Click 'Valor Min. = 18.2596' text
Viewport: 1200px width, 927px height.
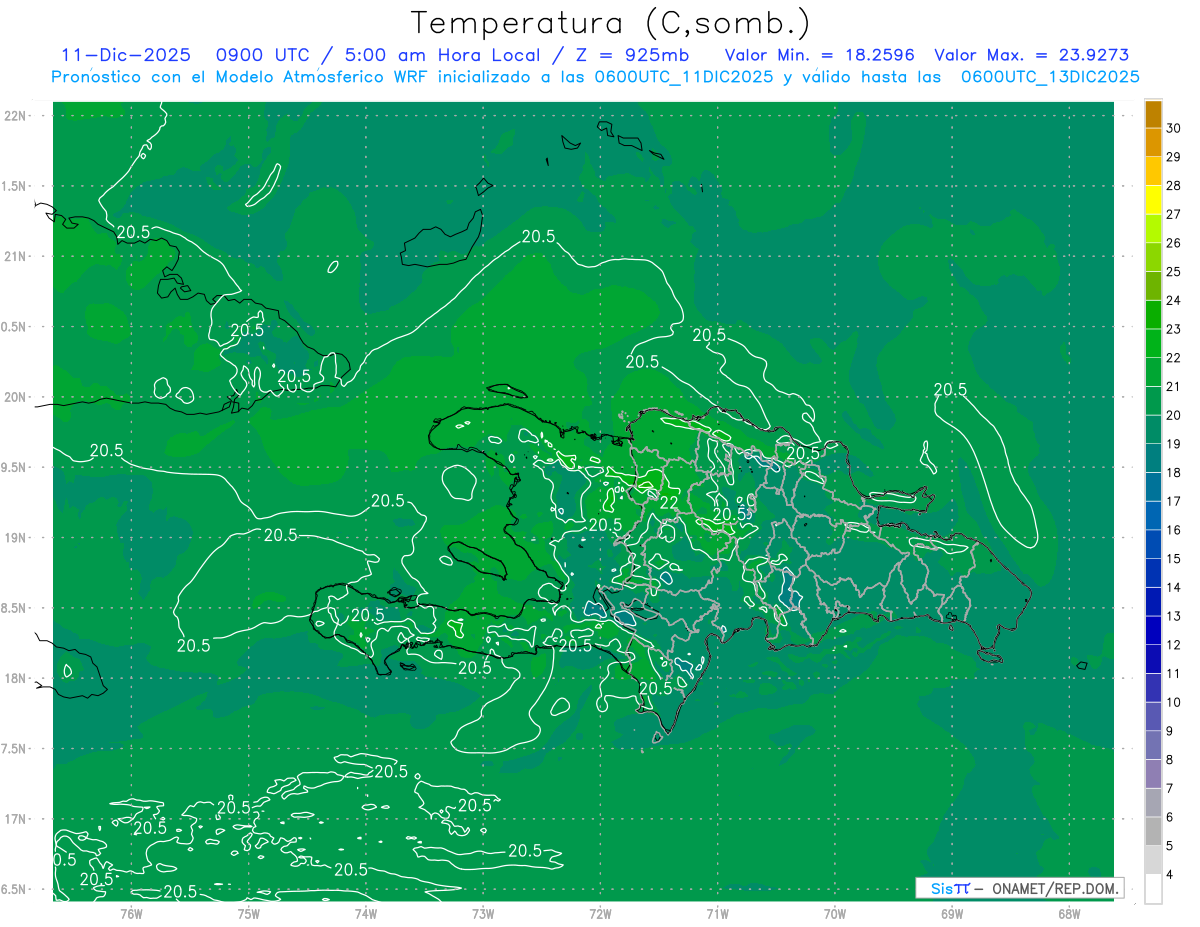[x=819, y=55]
